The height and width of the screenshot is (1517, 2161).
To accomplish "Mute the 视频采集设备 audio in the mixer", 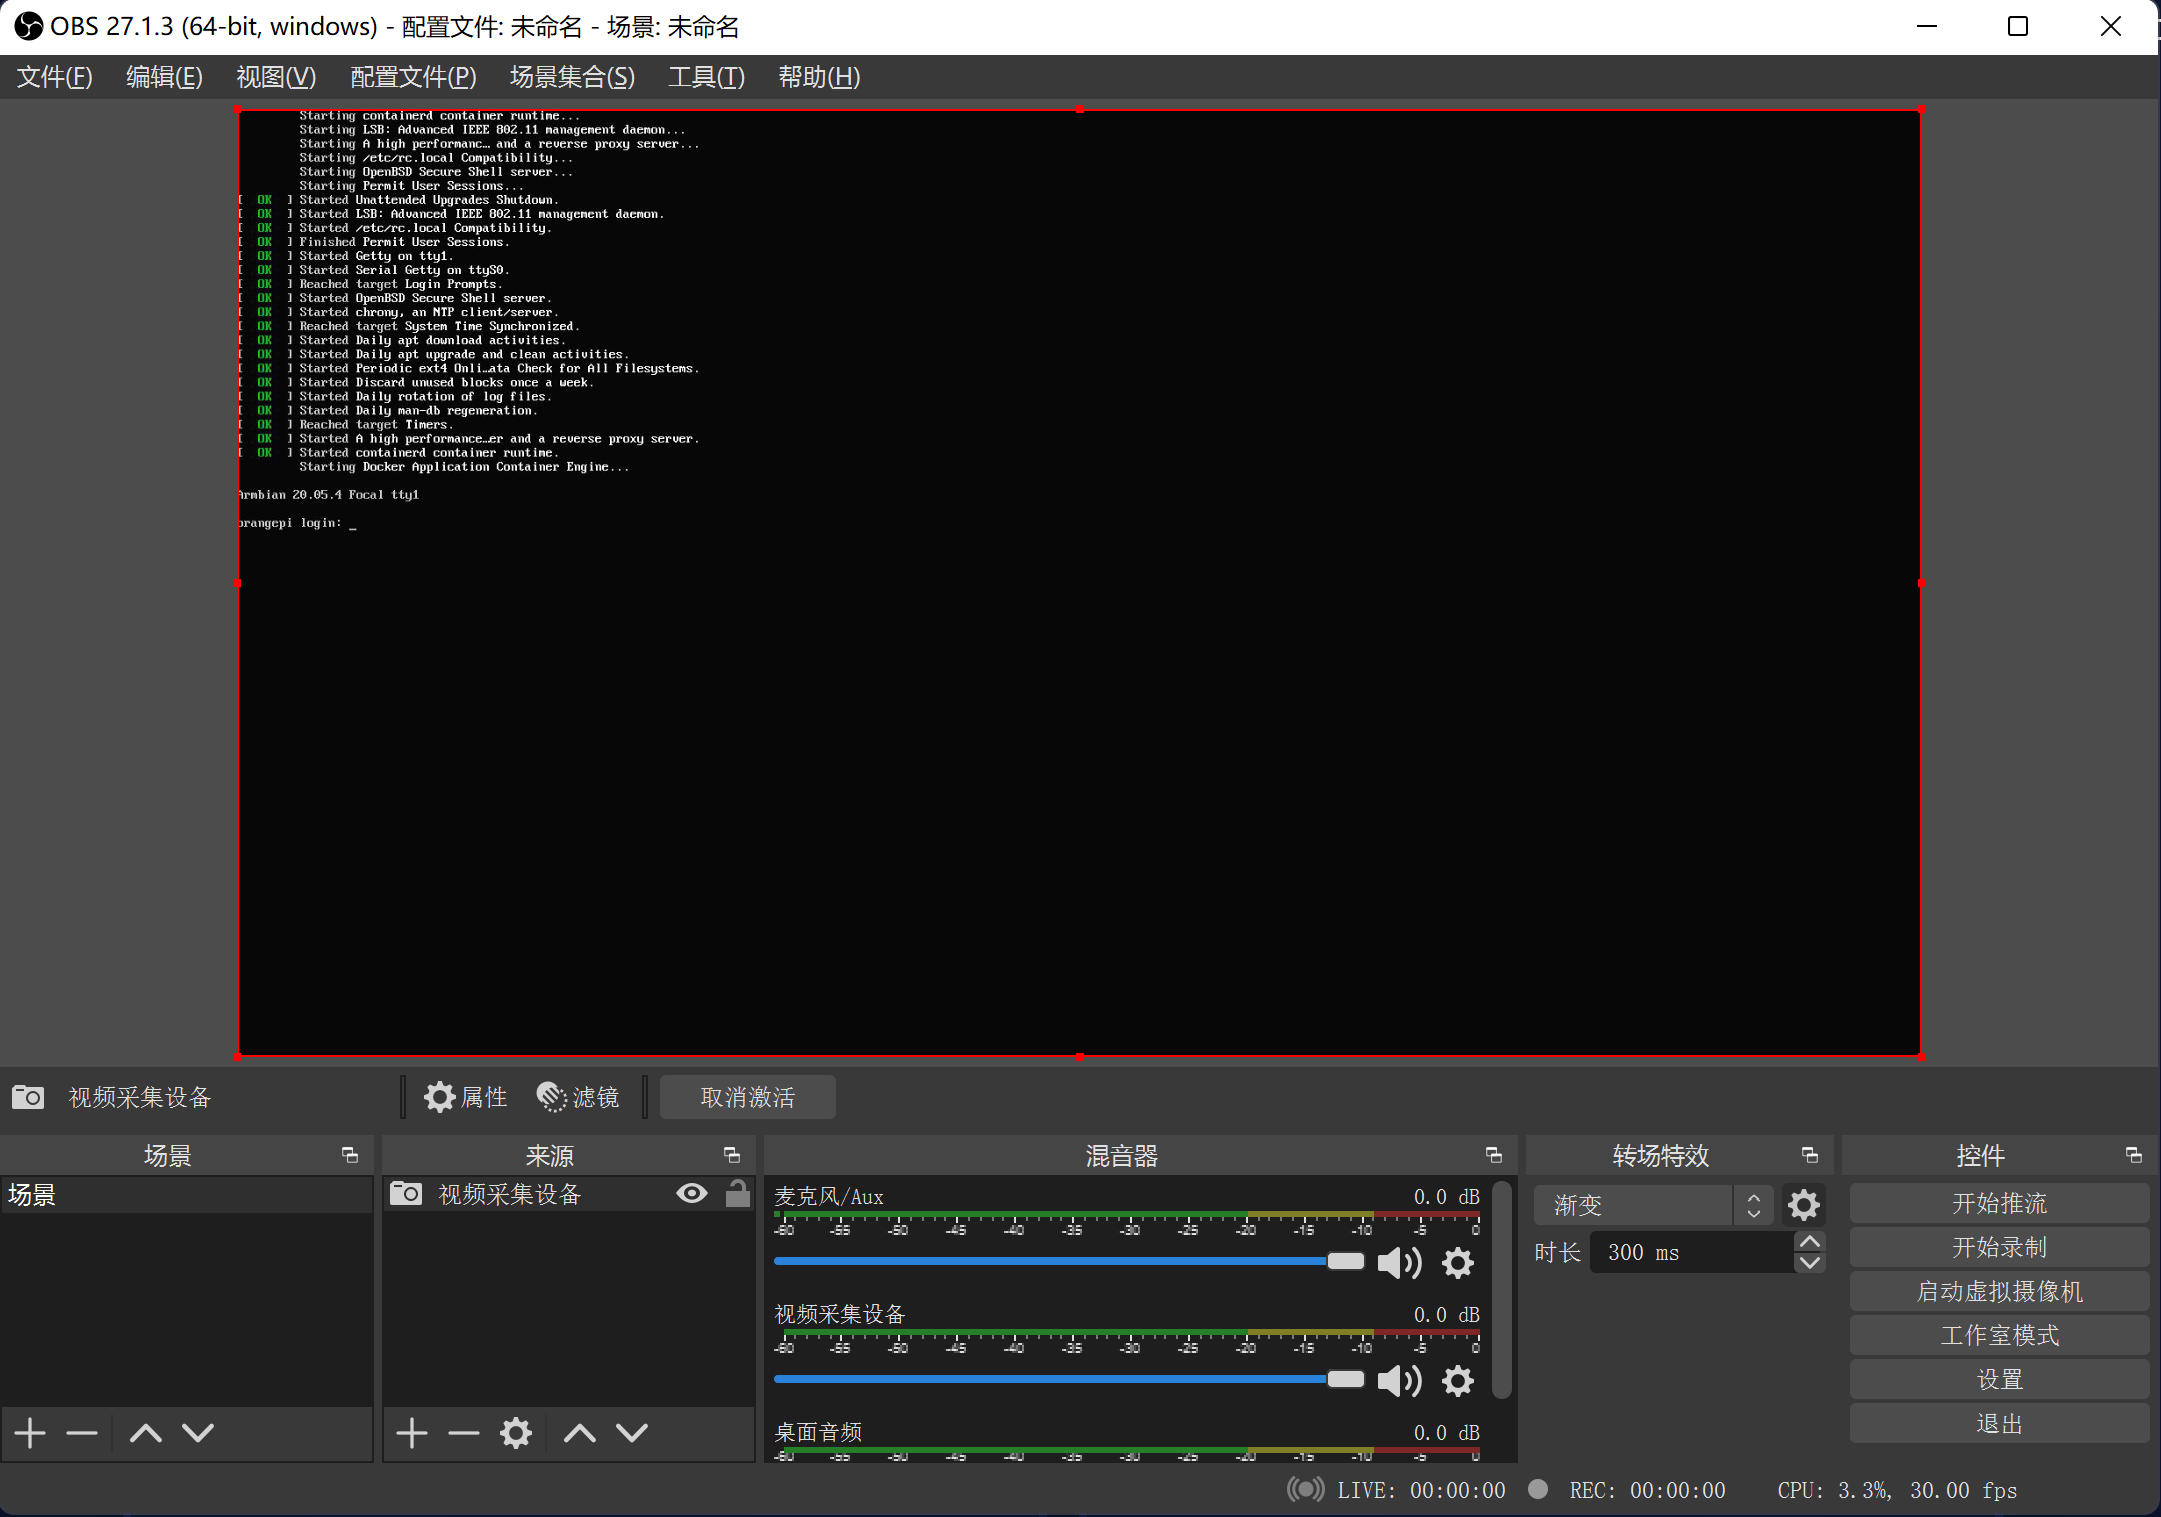I will point(1398,1381).
